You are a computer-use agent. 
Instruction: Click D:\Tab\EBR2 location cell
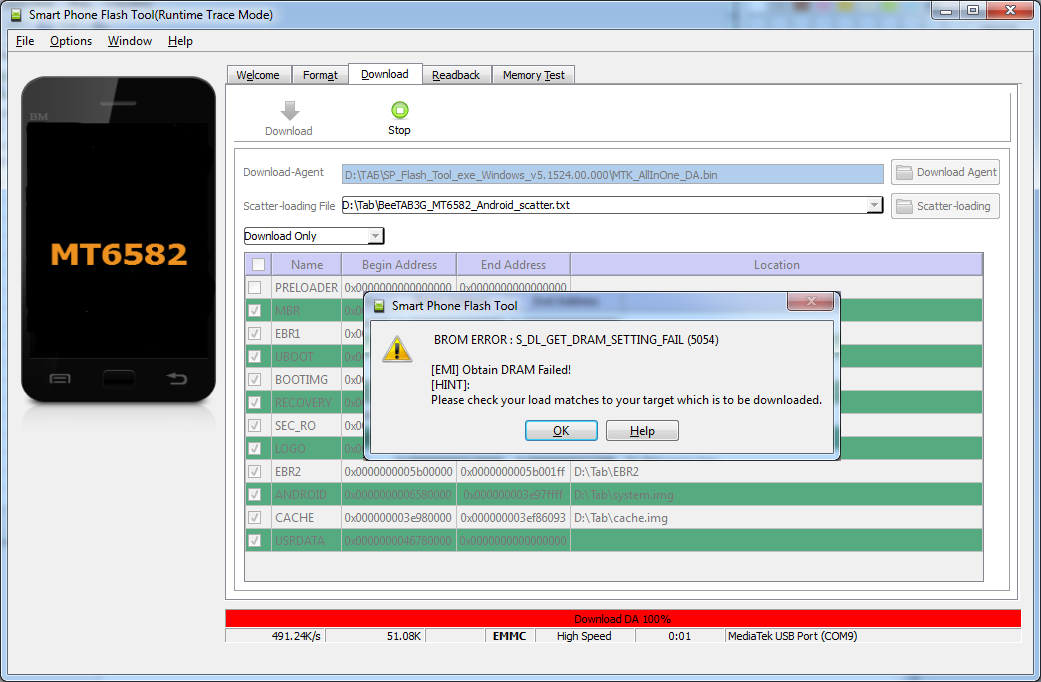776,471
